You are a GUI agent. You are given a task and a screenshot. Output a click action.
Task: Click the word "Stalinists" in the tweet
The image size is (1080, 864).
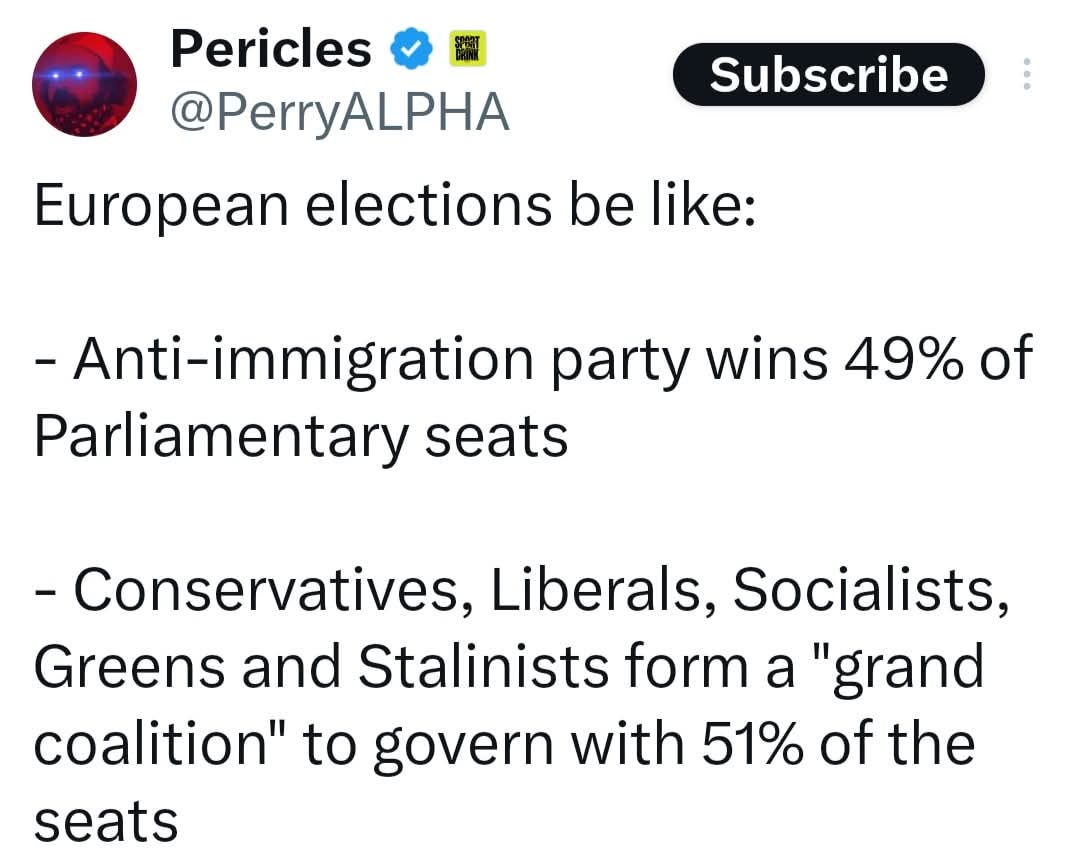click(x=483, y=668)
